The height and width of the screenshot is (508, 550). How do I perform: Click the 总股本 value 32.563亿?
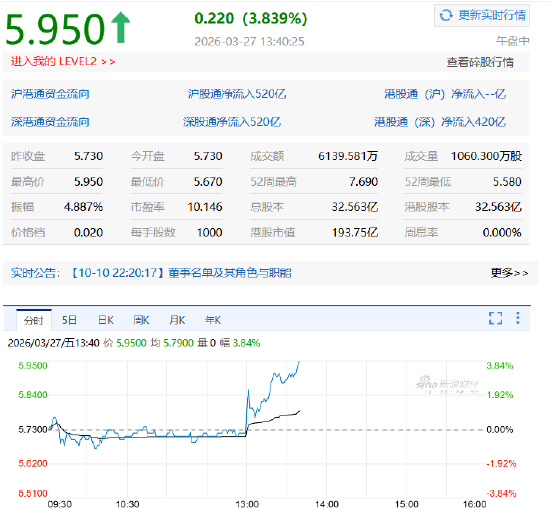[x=355, y=207]
